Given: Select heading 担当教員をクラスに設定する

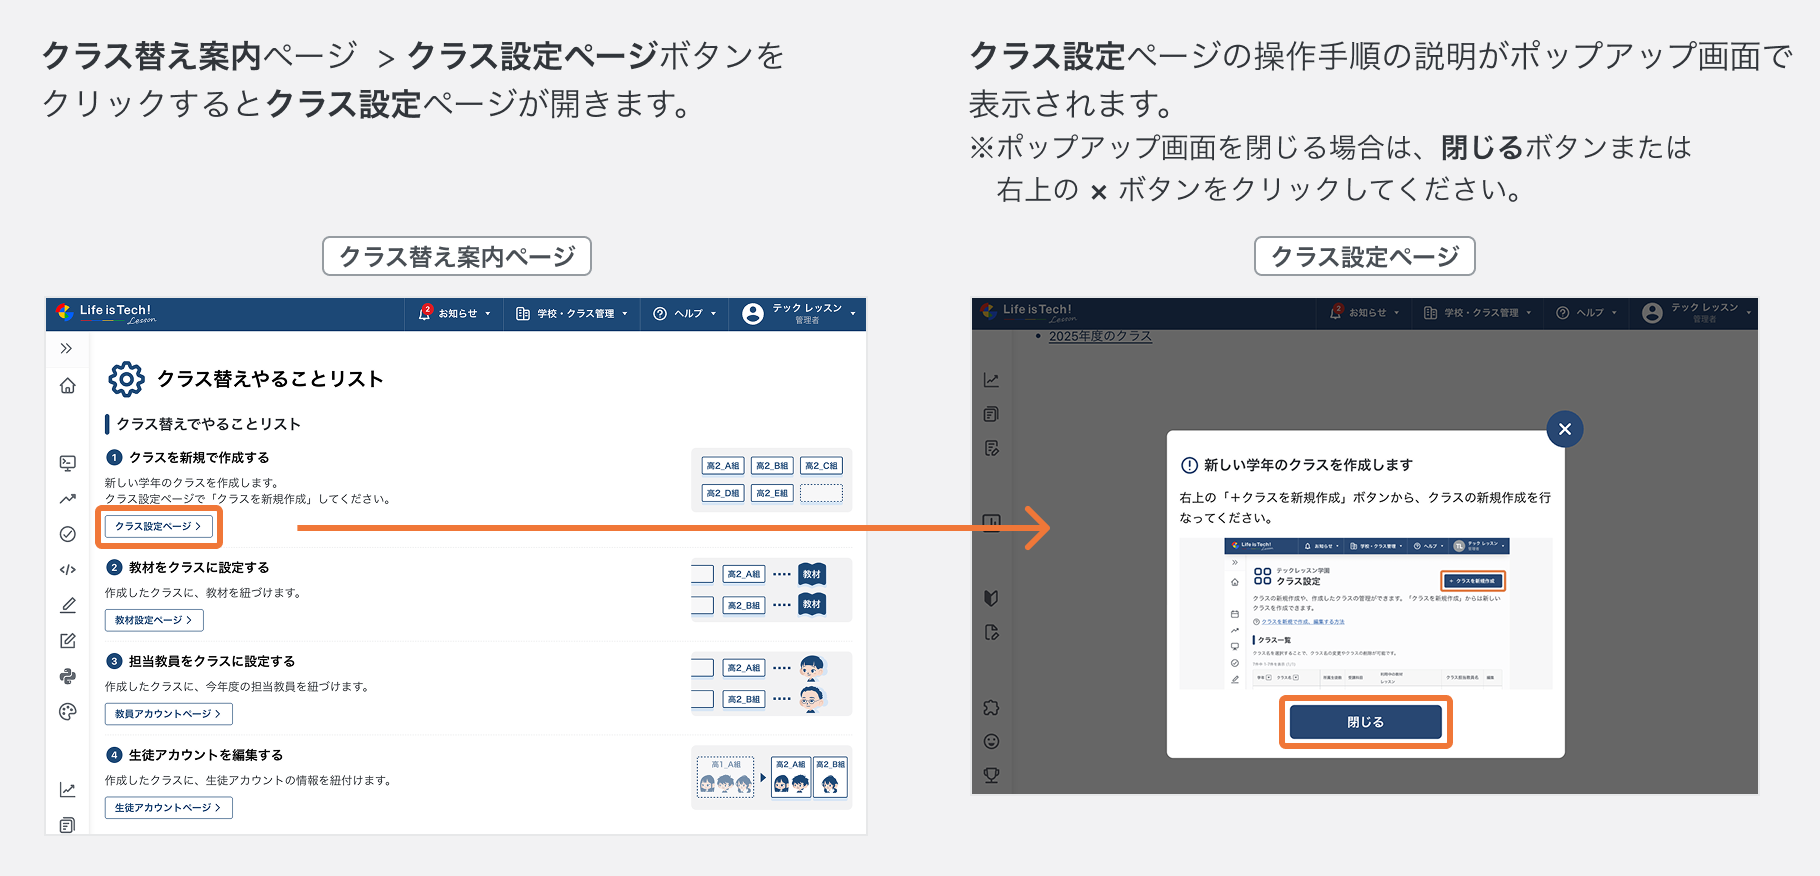Looking at the screenshot, I should (x=212, y=661).
